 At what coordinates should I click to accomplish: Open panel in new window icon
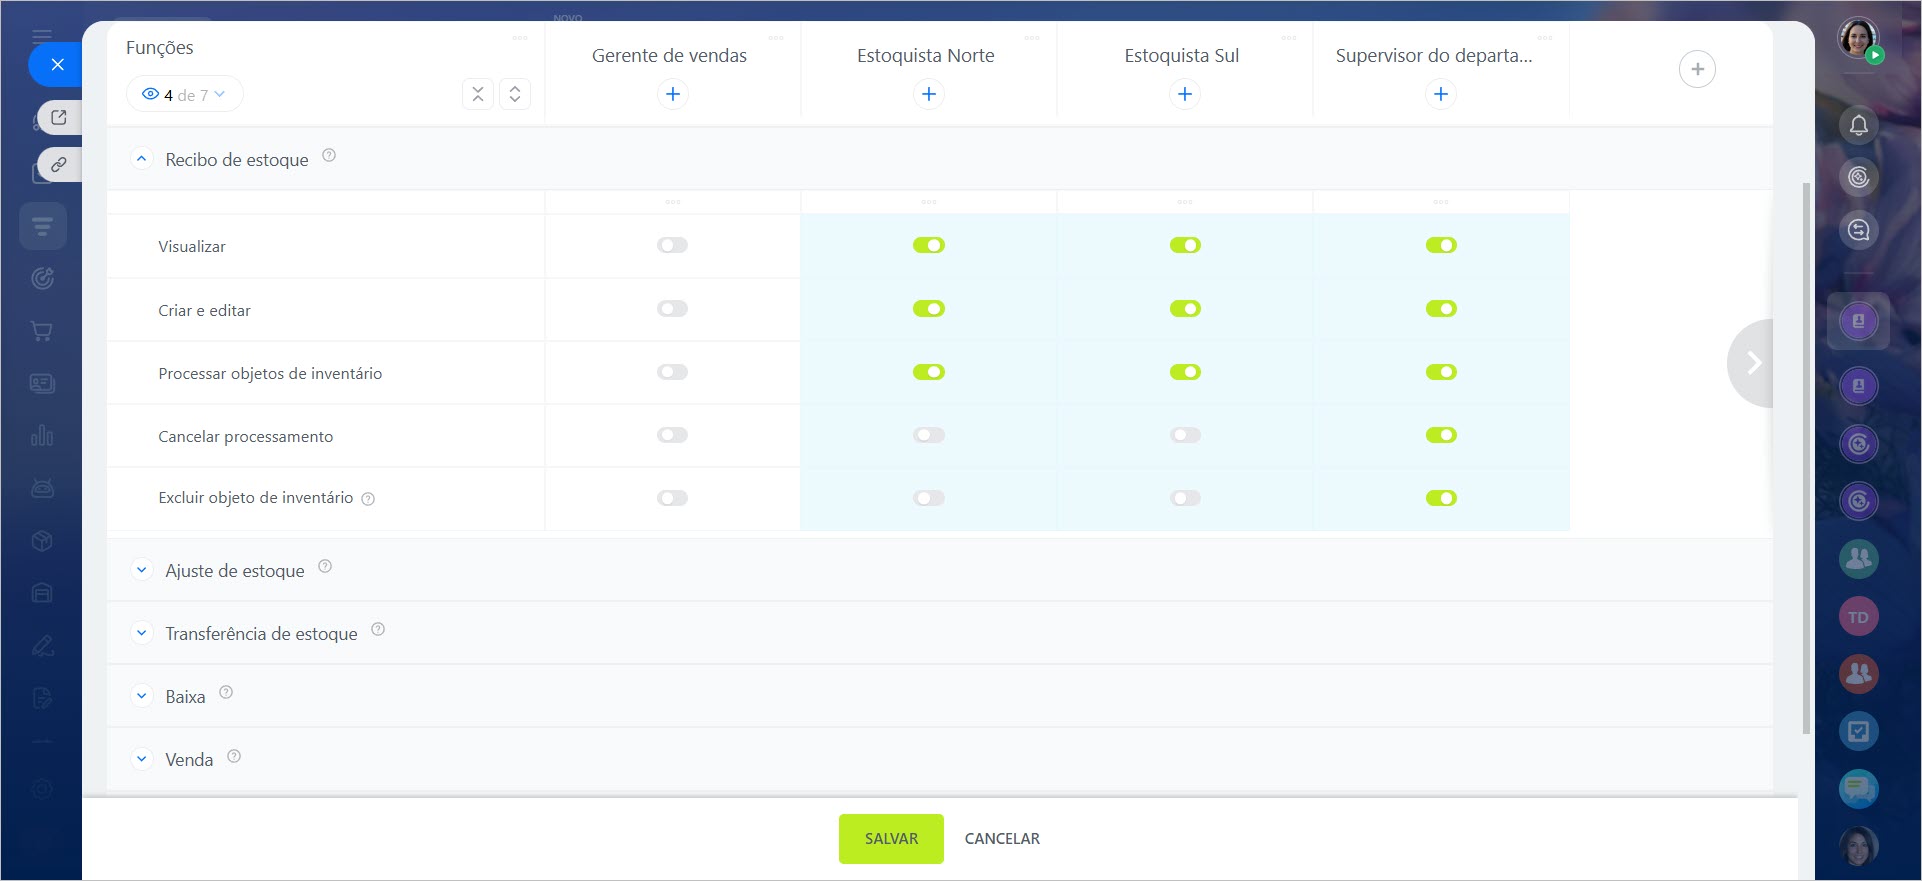coord(59,118)
